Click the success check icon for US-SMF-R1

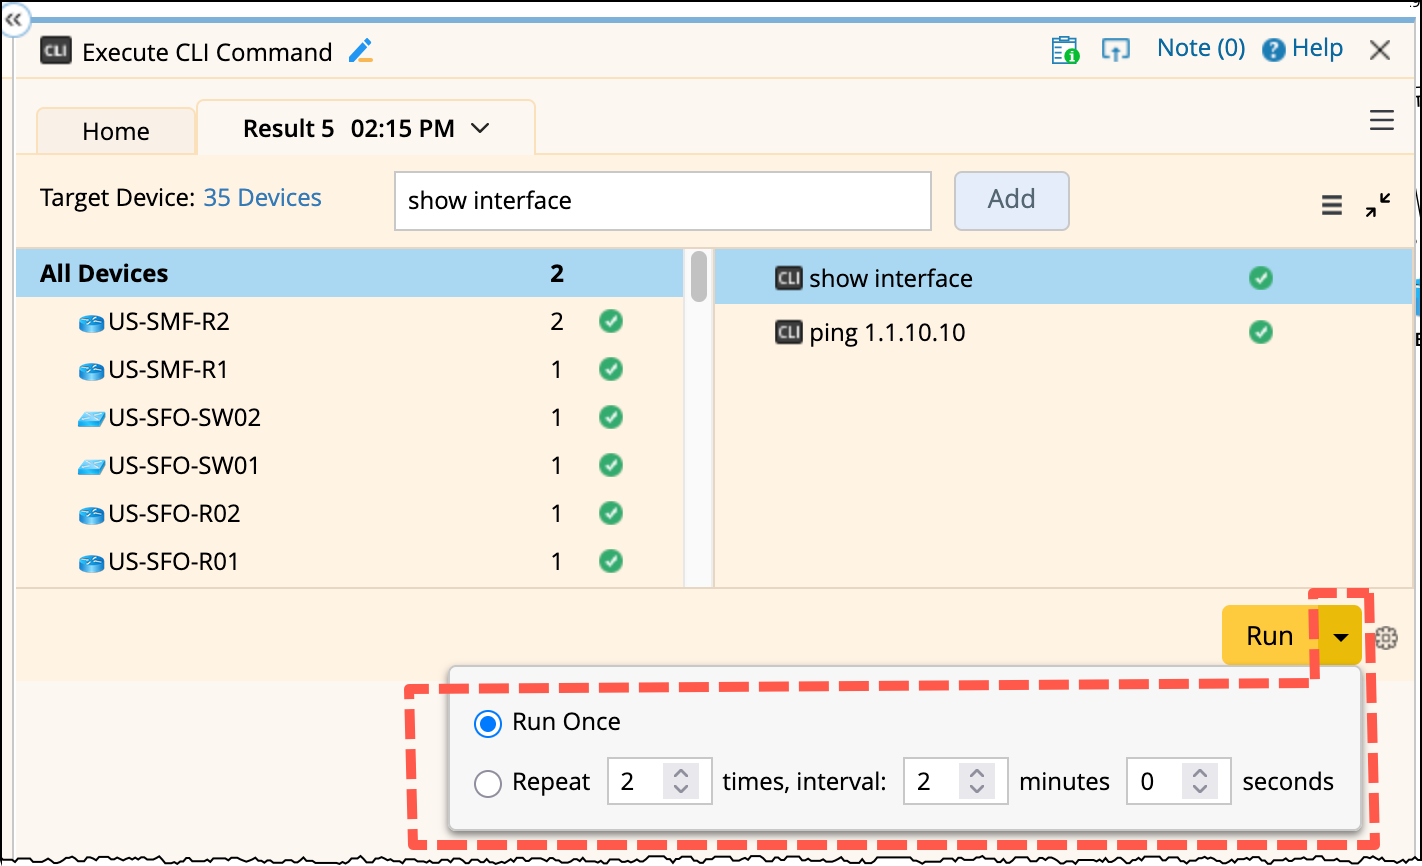click(611, 369)
